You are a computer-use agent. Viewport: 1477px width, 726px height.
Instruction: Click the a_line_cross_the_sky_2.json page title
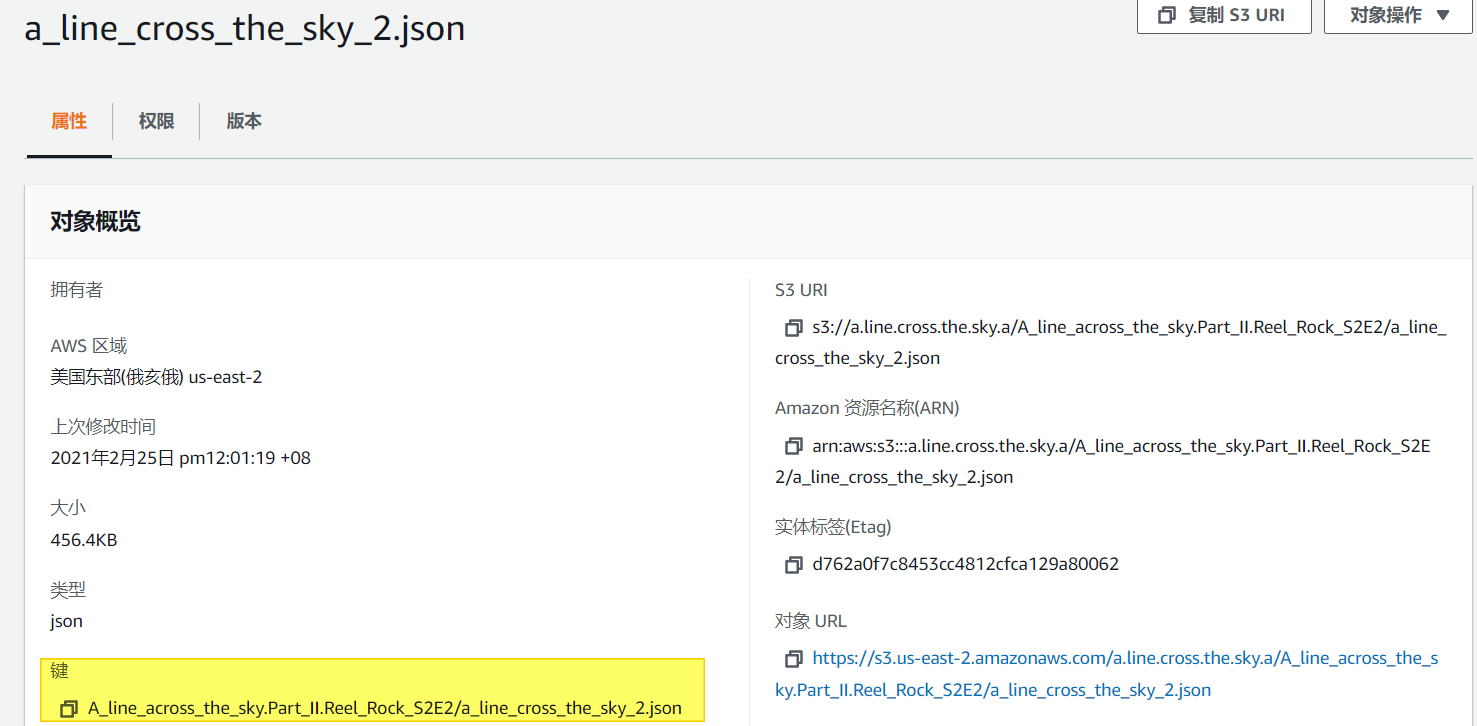tap(245, 28)
